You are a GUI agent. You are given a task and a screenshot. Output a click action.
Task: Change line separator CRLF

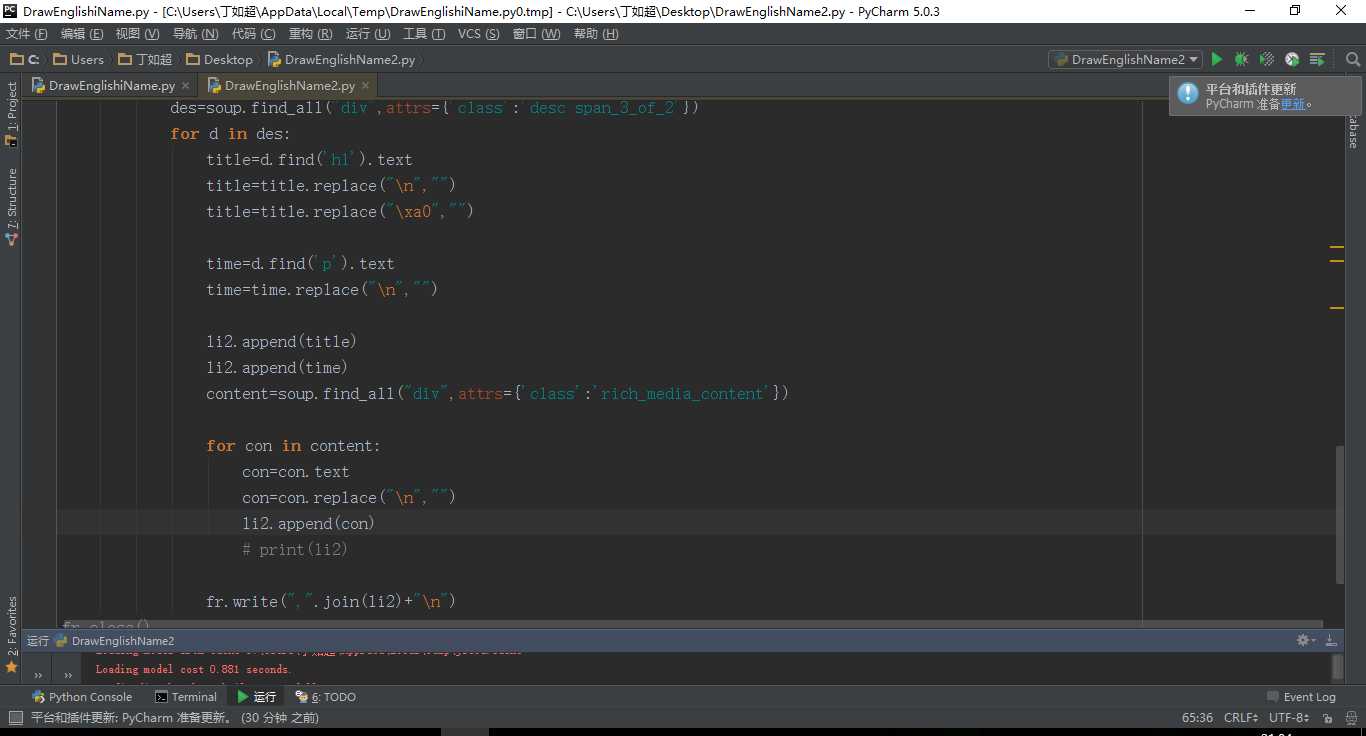(x=1241, y=718)
